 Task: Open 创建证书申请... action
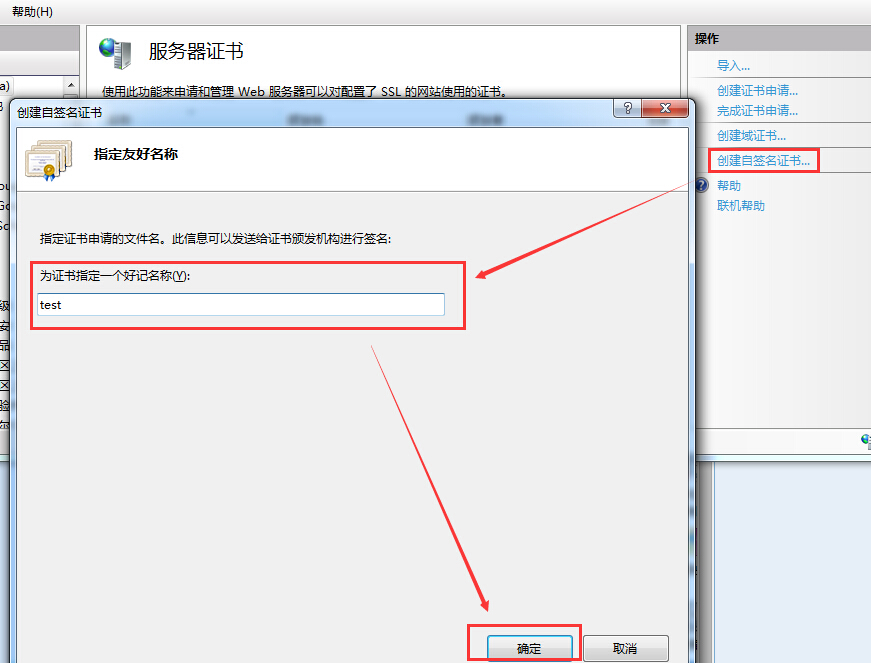coord(757,90)
